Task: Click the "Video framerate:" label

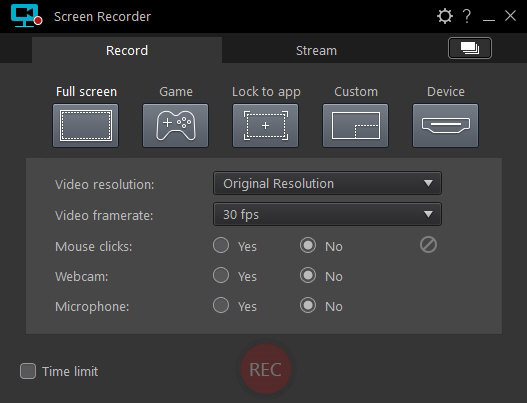Action: 104,215
